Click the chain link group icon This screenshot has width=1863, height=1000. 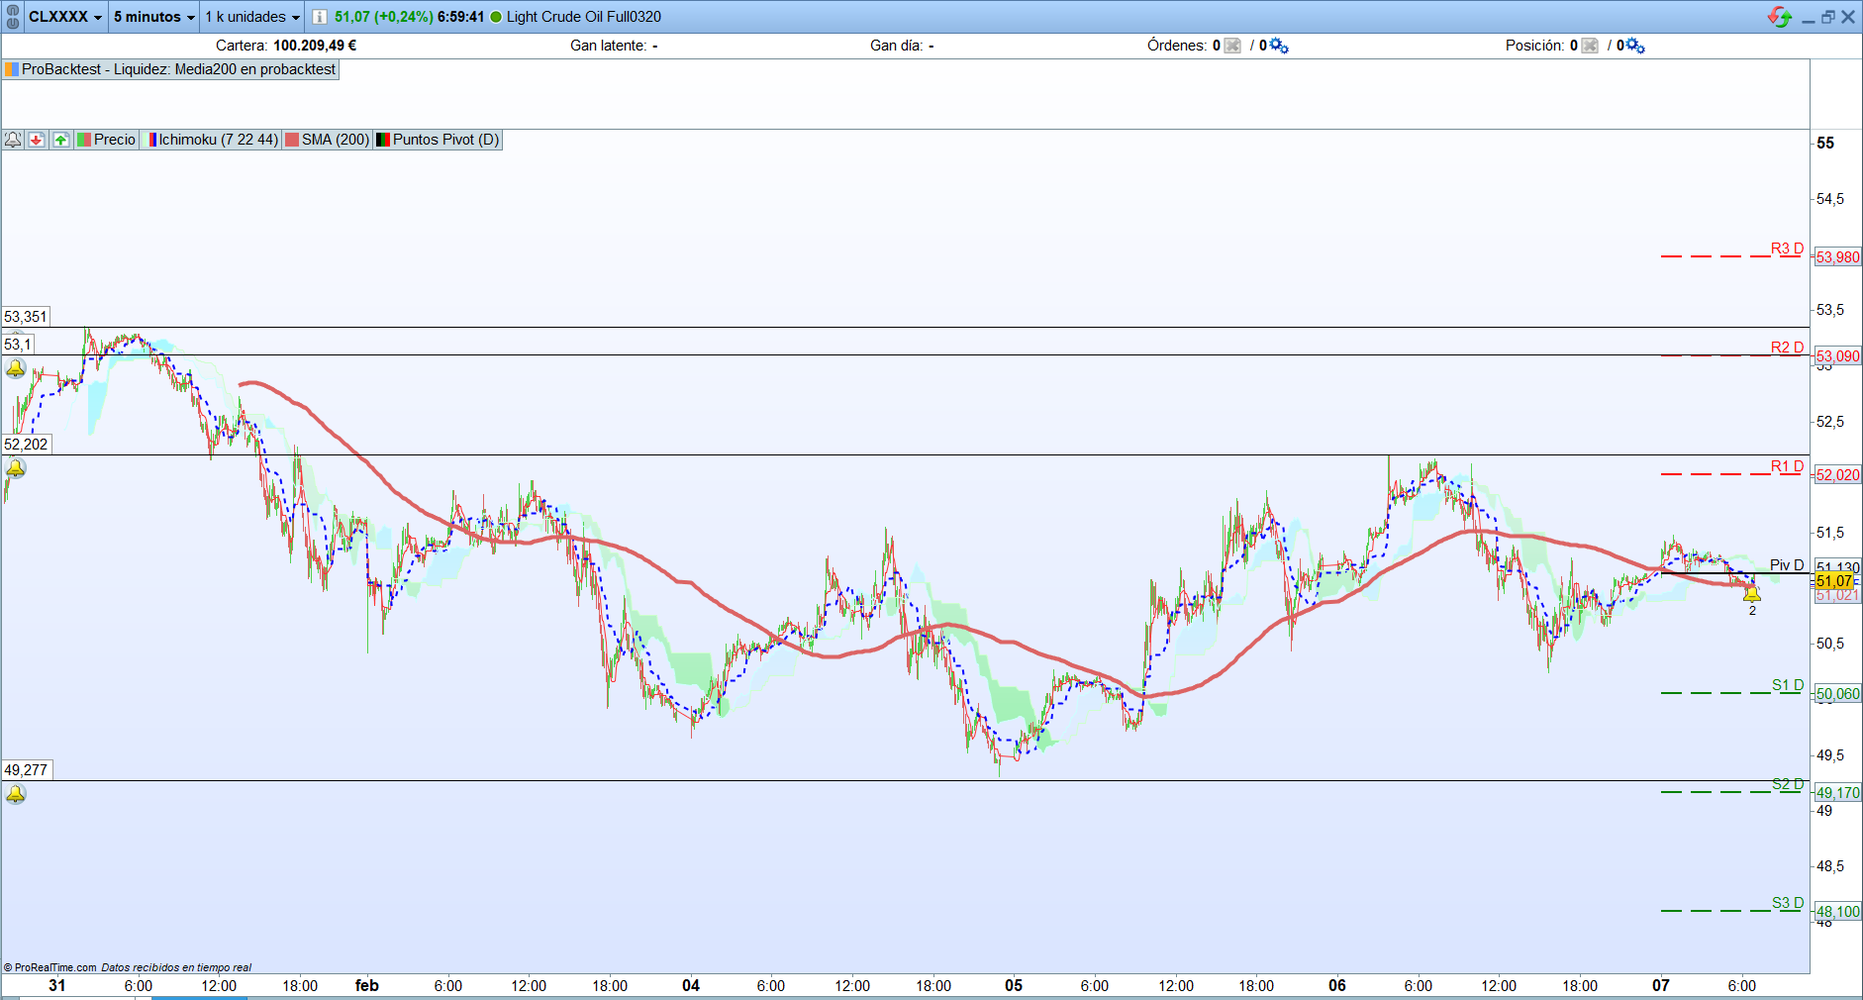coord(13,17)
